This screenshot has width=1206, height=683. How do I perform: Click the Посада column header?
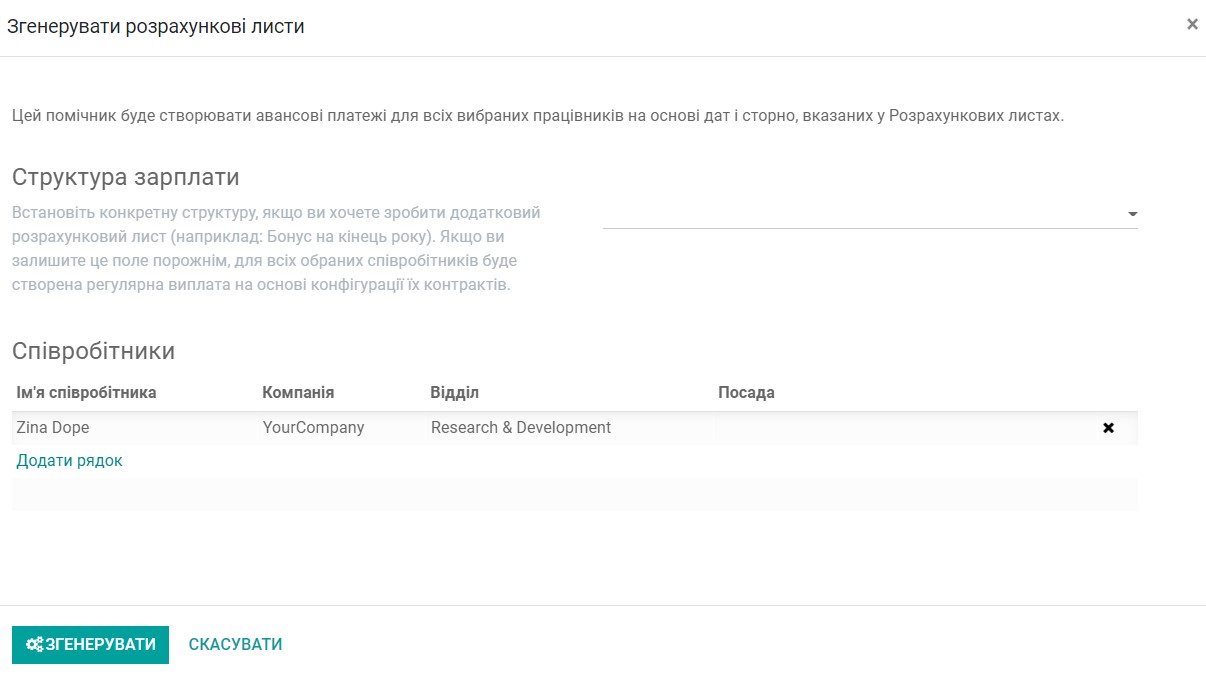click(745, 392)
